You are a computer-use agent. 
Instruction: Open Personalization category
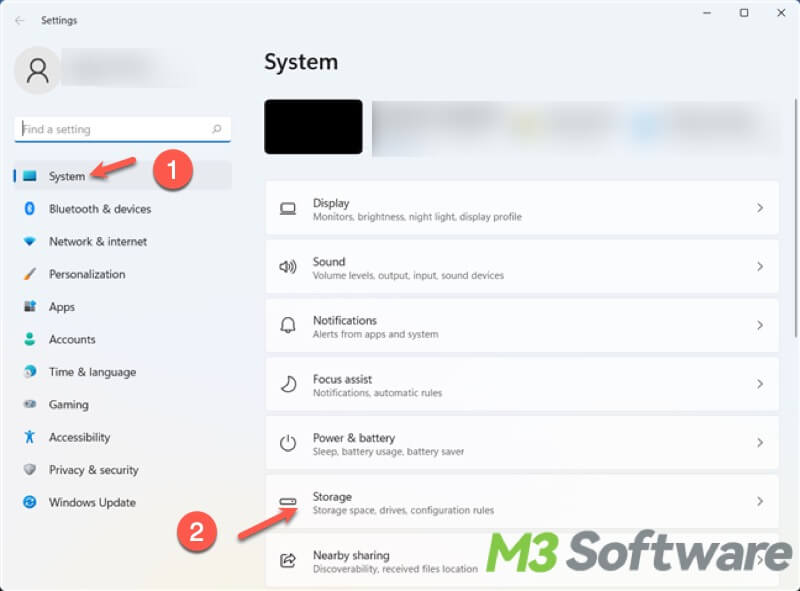click(122, 274)
